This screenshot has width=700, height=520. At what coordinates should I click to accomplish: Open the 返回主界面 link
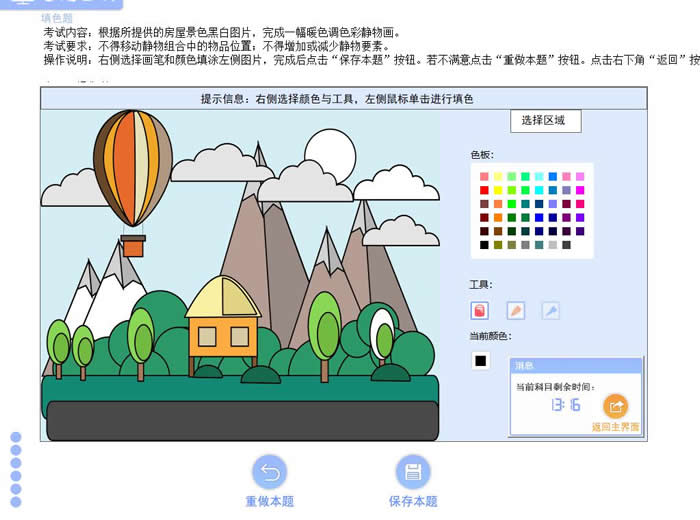tap(615, 427)
